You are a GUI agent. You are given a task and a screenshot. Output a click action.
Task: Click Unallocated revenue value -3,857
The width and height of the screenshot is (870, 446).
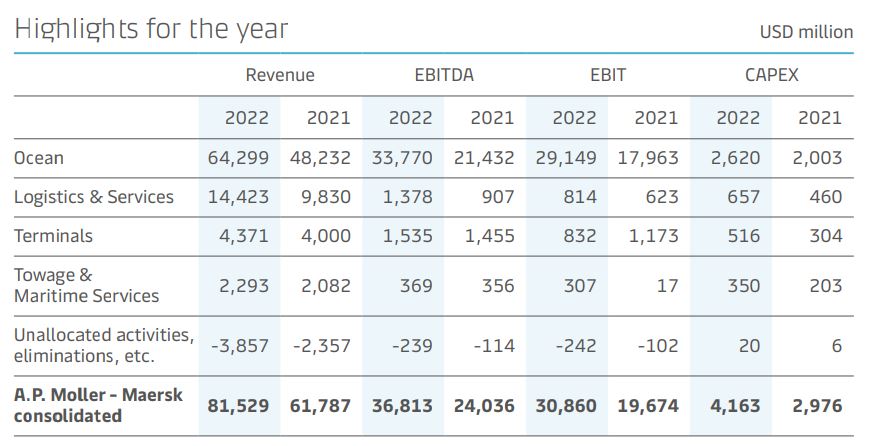(x=240, y=346)
